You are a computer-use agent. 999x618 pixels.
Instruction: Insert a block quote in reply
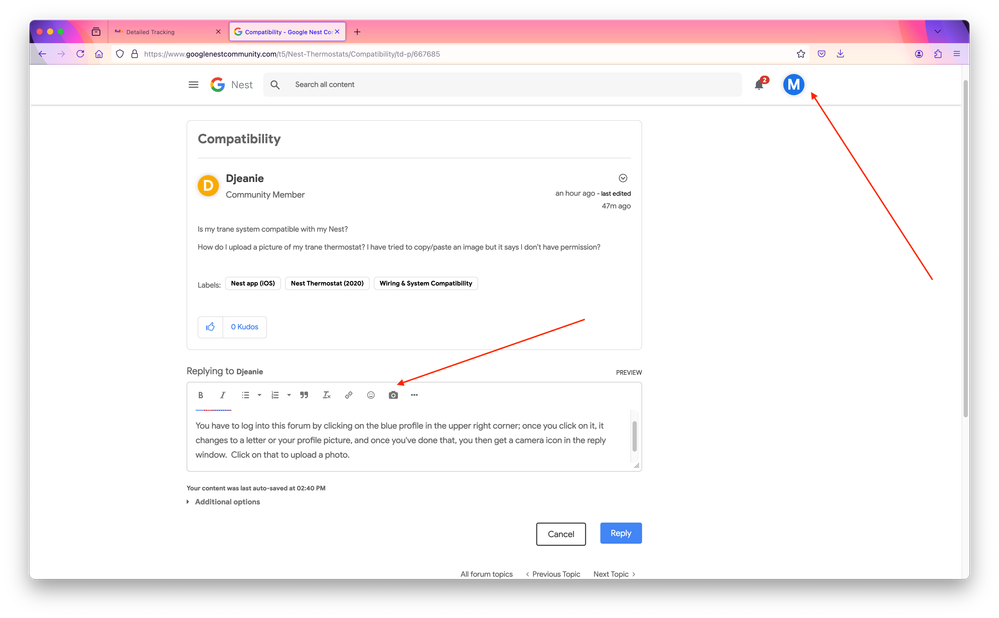(x=304, y=395)
